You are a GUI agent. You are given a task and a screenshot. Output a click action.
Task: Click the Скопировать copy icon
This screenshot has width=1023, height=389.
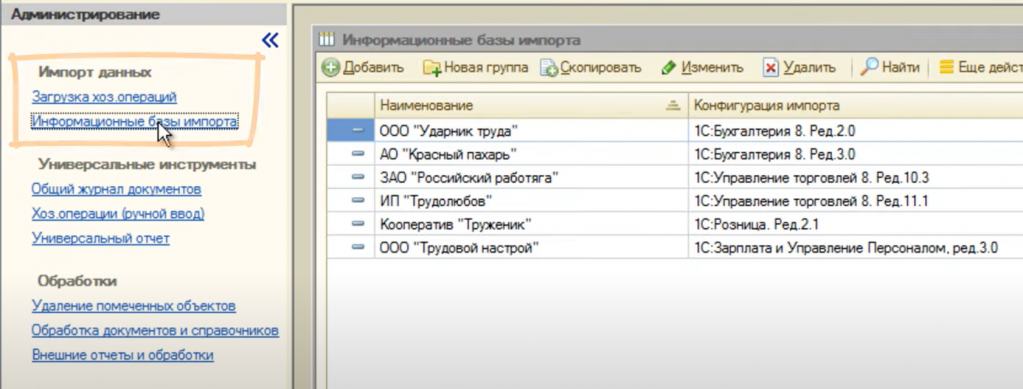(549, 68)
